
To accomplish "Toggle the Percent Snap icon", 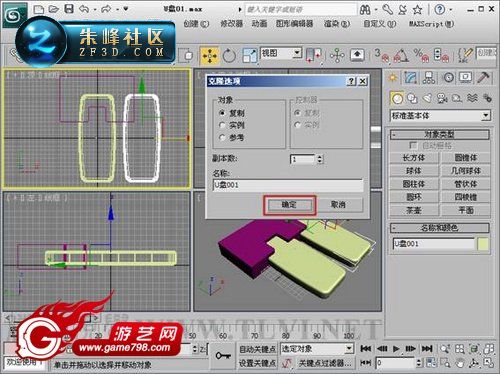I will (421, 55).
